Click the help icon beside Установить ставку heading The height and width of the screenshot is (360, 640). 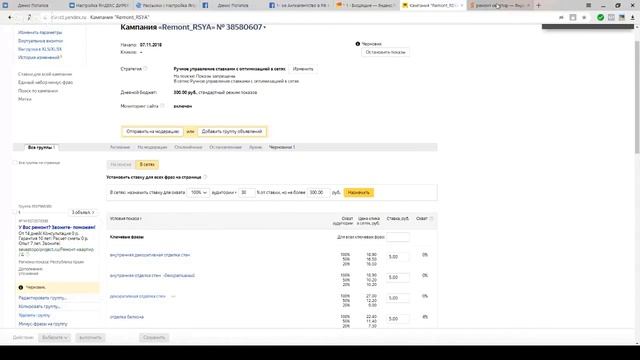pyautogui.click(x=205, y=177)
